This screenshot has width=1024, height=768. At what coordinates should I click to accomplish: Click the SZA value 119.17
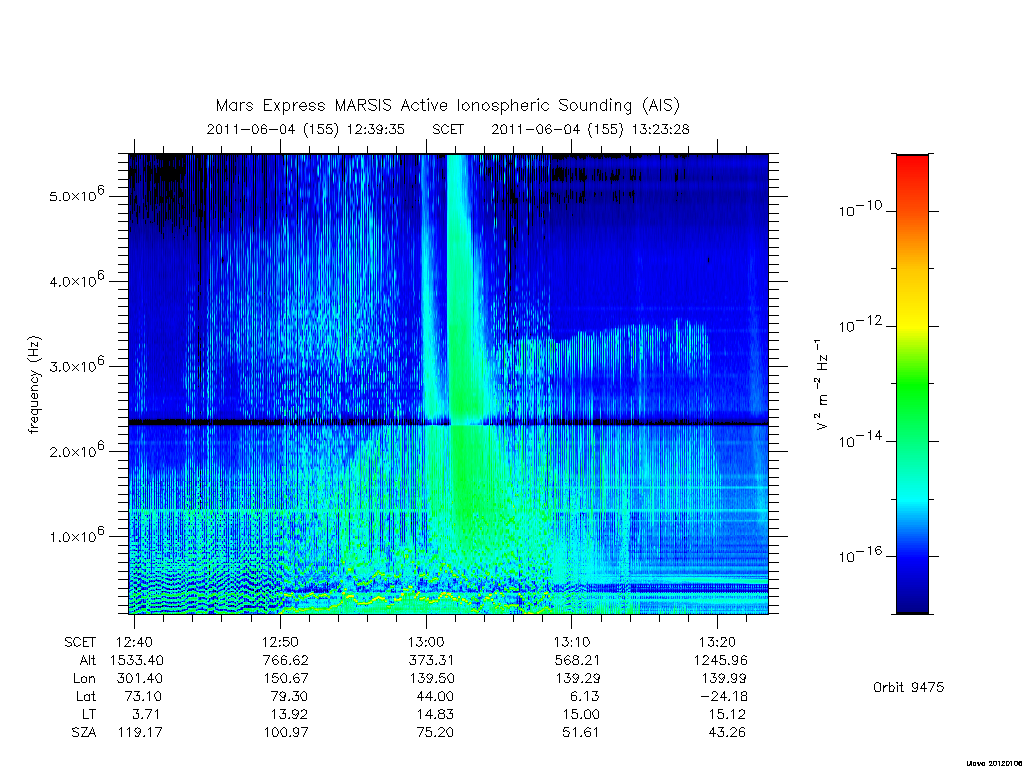(x=140, y=733)
